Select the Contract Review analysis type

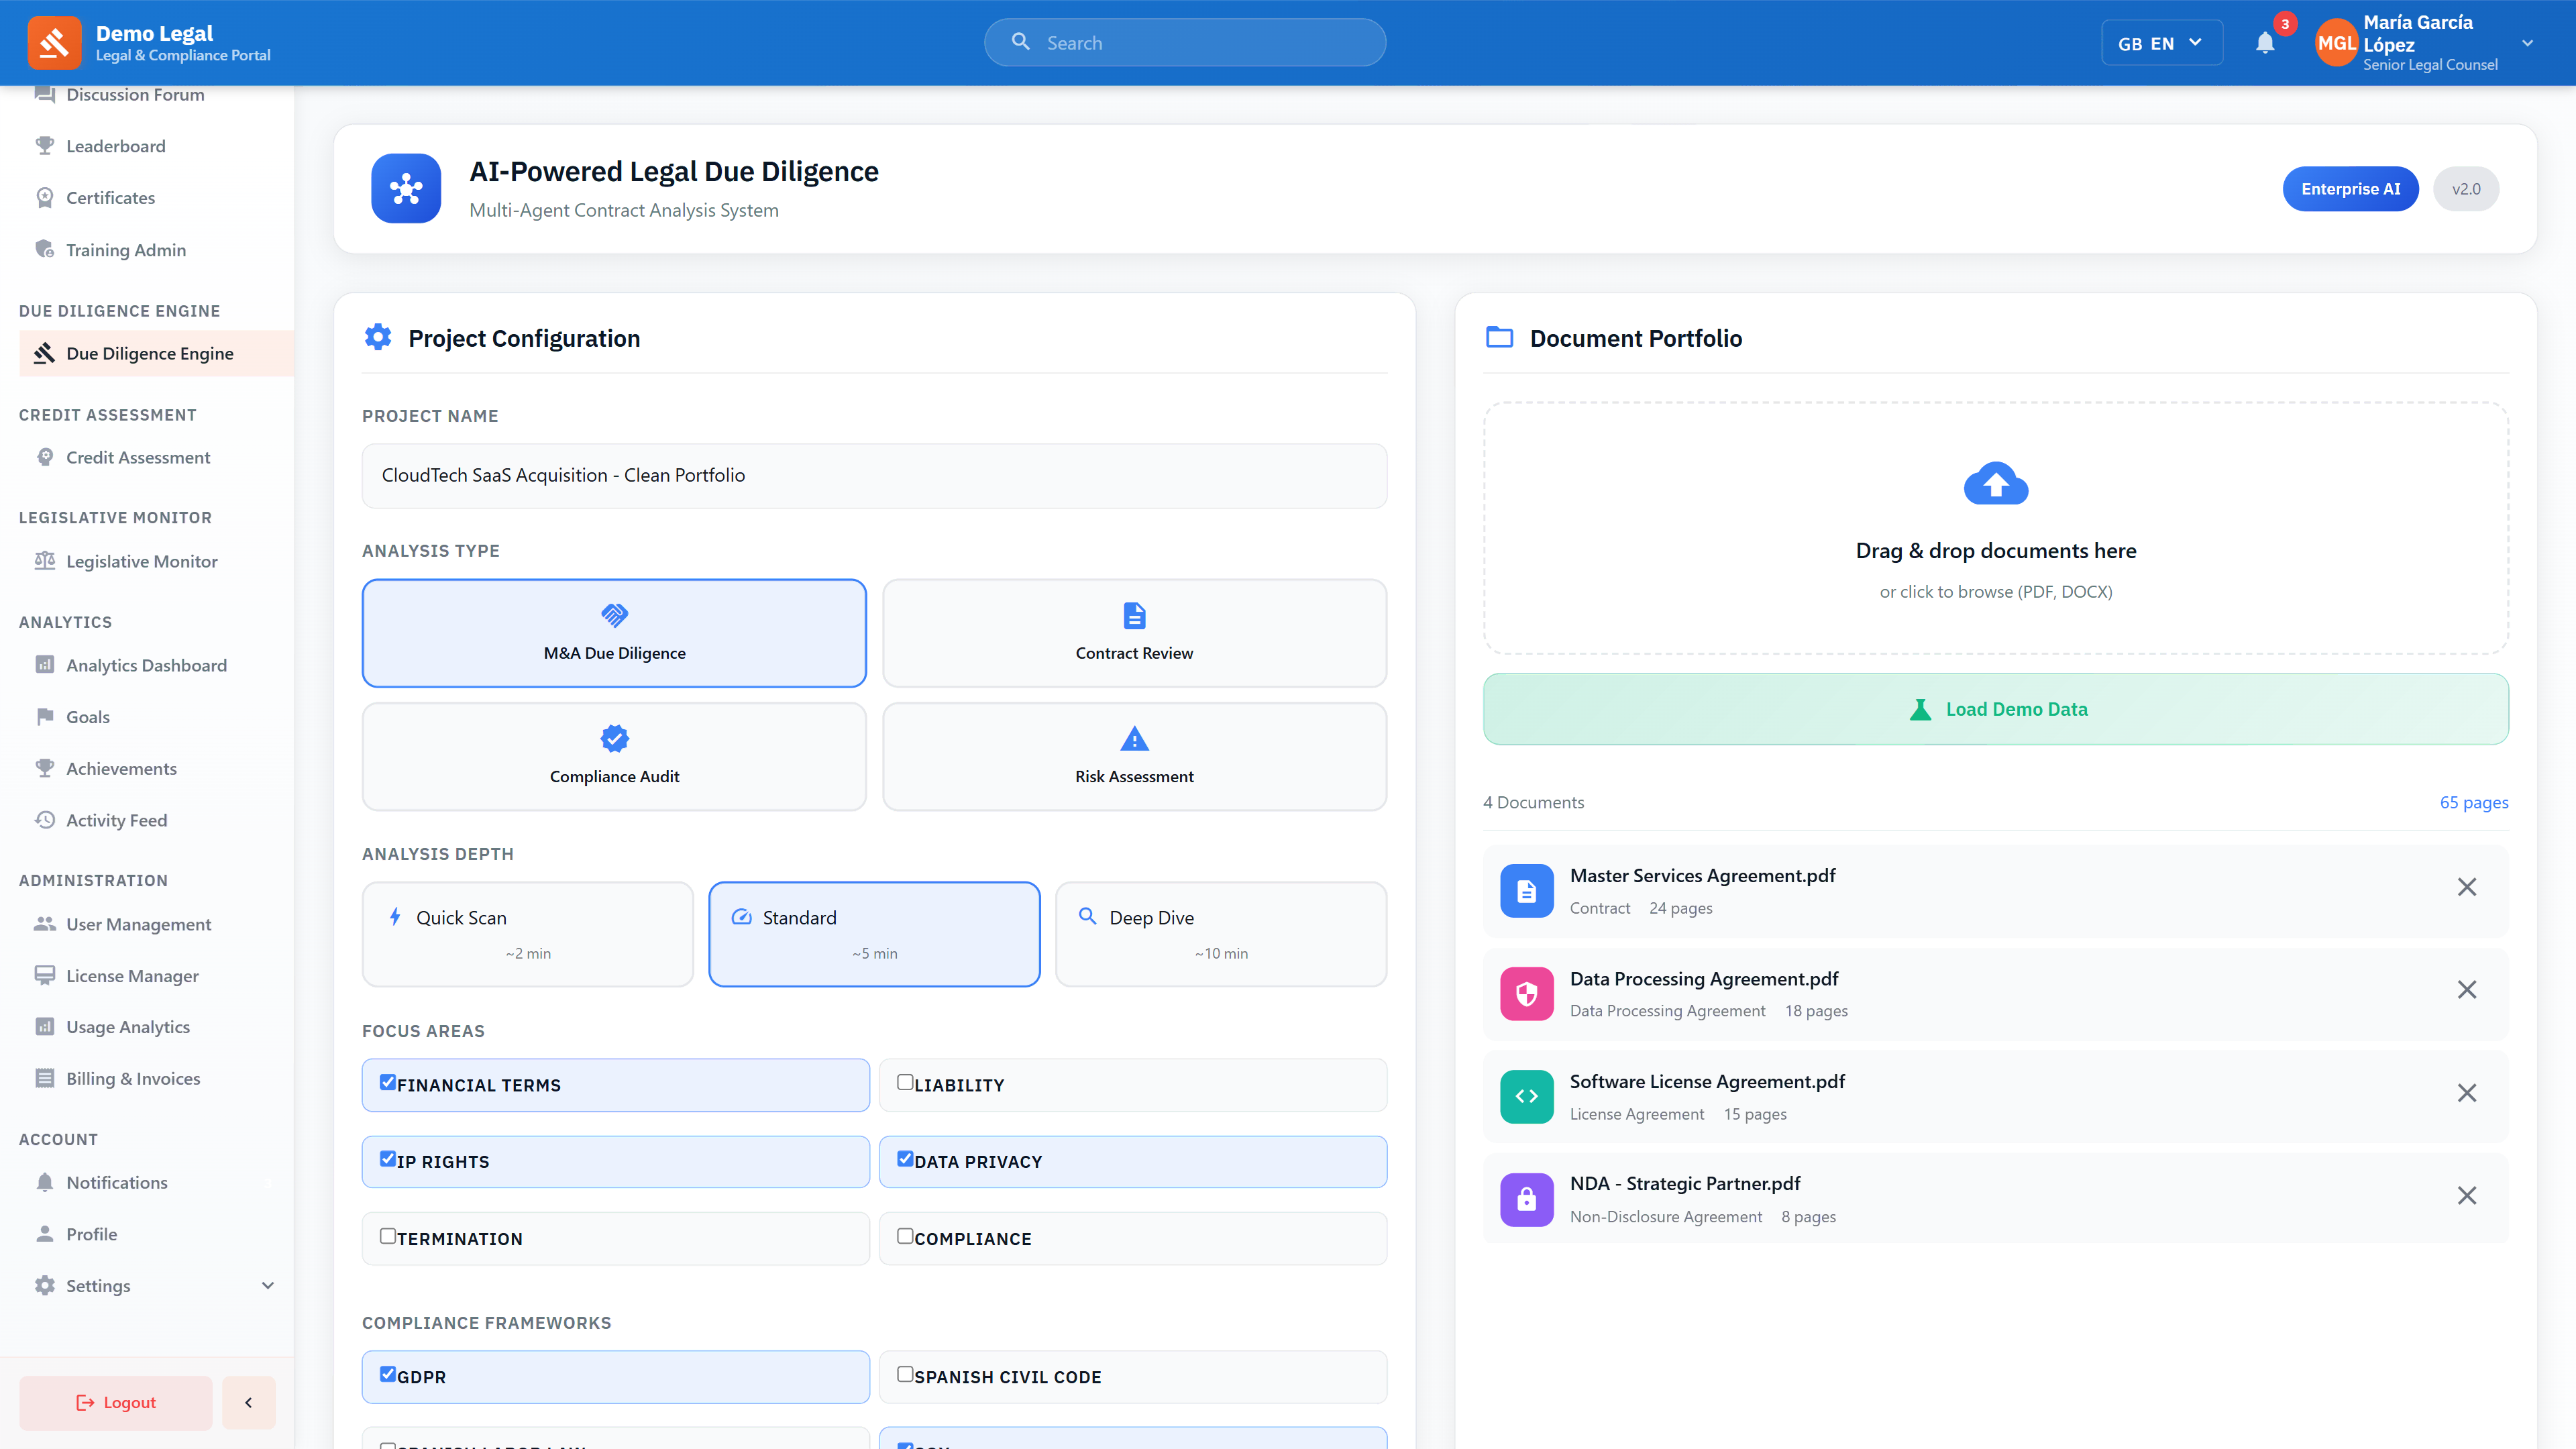pyautogui.click(x=1133, y=633)
